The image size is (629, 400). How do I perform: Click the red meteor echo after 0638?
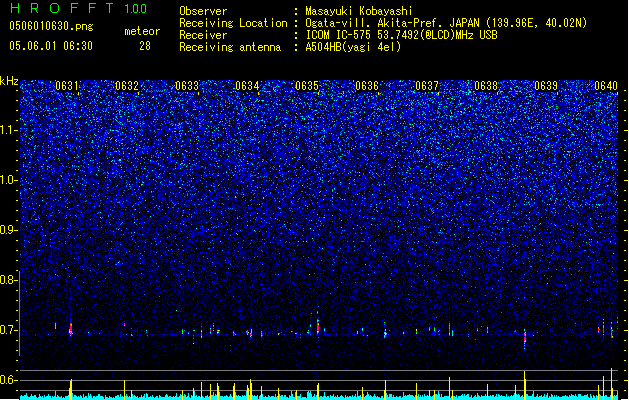[x=524, y=338]
